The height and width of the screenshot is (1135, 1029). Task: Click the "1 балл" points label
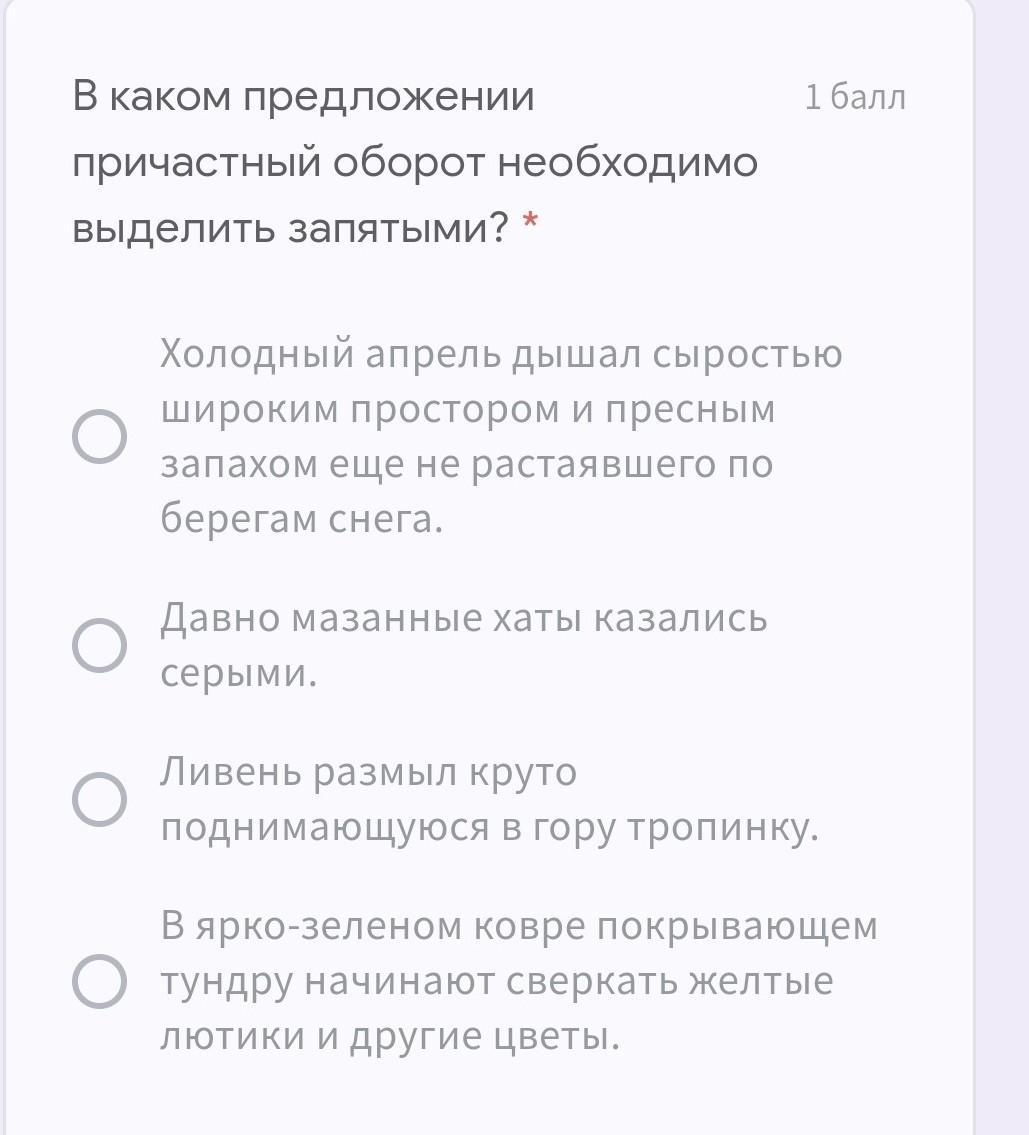coord(855,97)
